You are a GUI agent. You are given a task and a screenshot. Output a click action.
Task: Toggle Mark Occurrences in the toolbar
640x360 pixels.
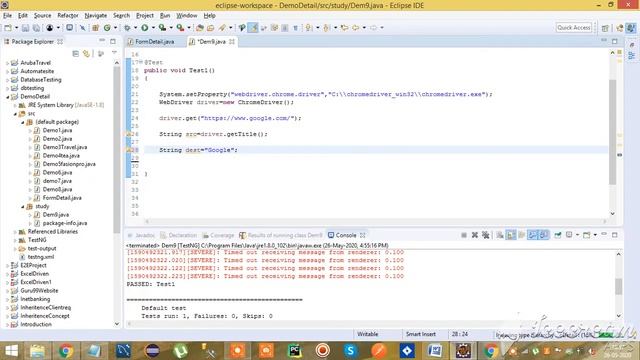[x=253, y=28]
